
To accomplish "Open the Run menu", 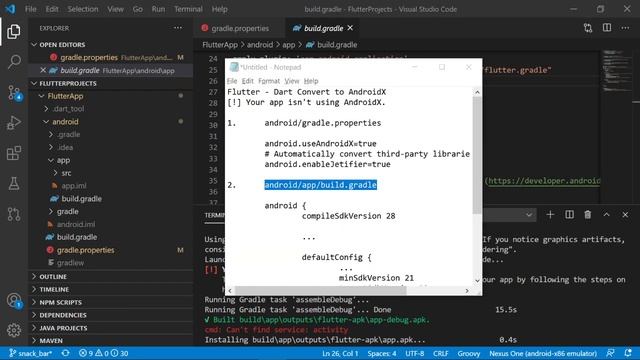I will 158,9.
